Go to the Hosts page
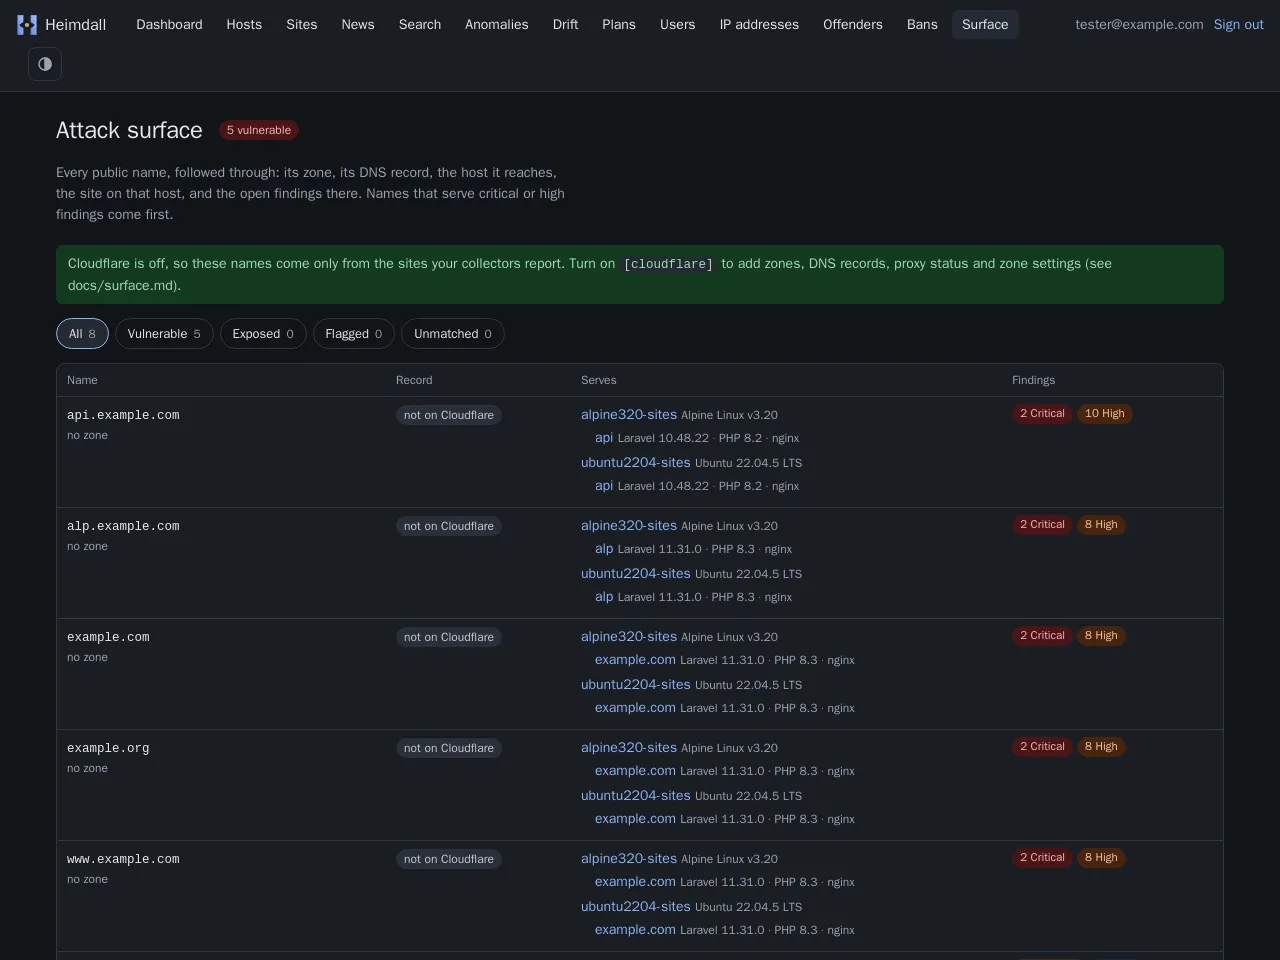The image size is (1280, 960). coord(244,24)
